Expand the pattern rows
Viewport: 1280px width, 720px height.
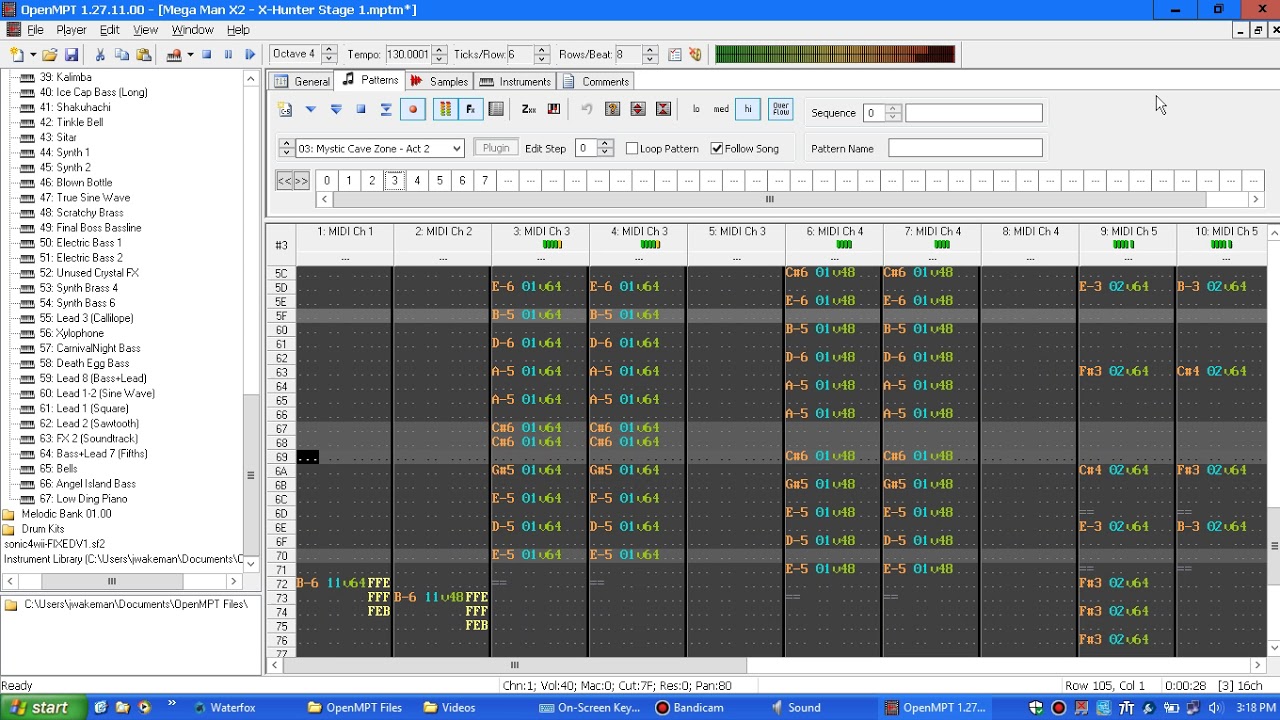pos(637,109)
